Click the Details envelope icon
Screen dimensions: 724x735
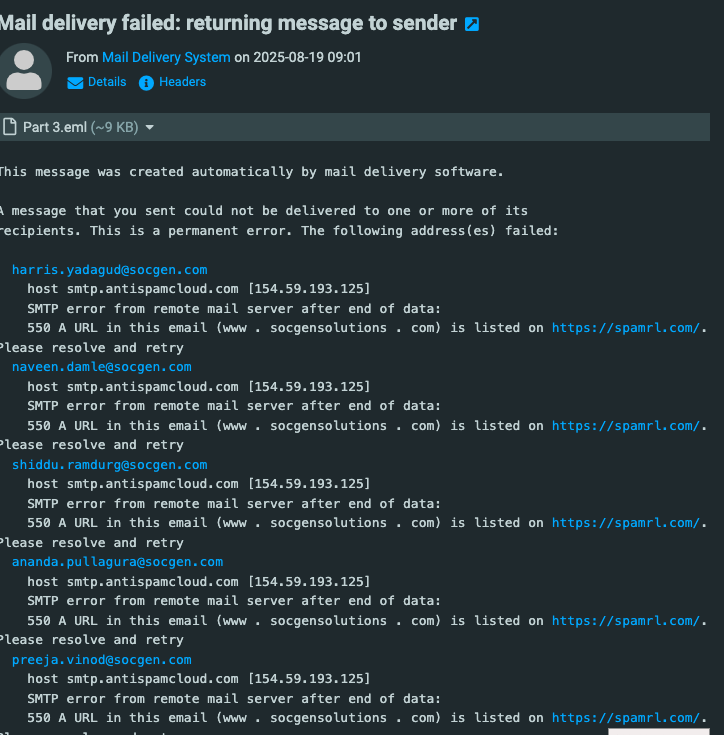[75, 83]
